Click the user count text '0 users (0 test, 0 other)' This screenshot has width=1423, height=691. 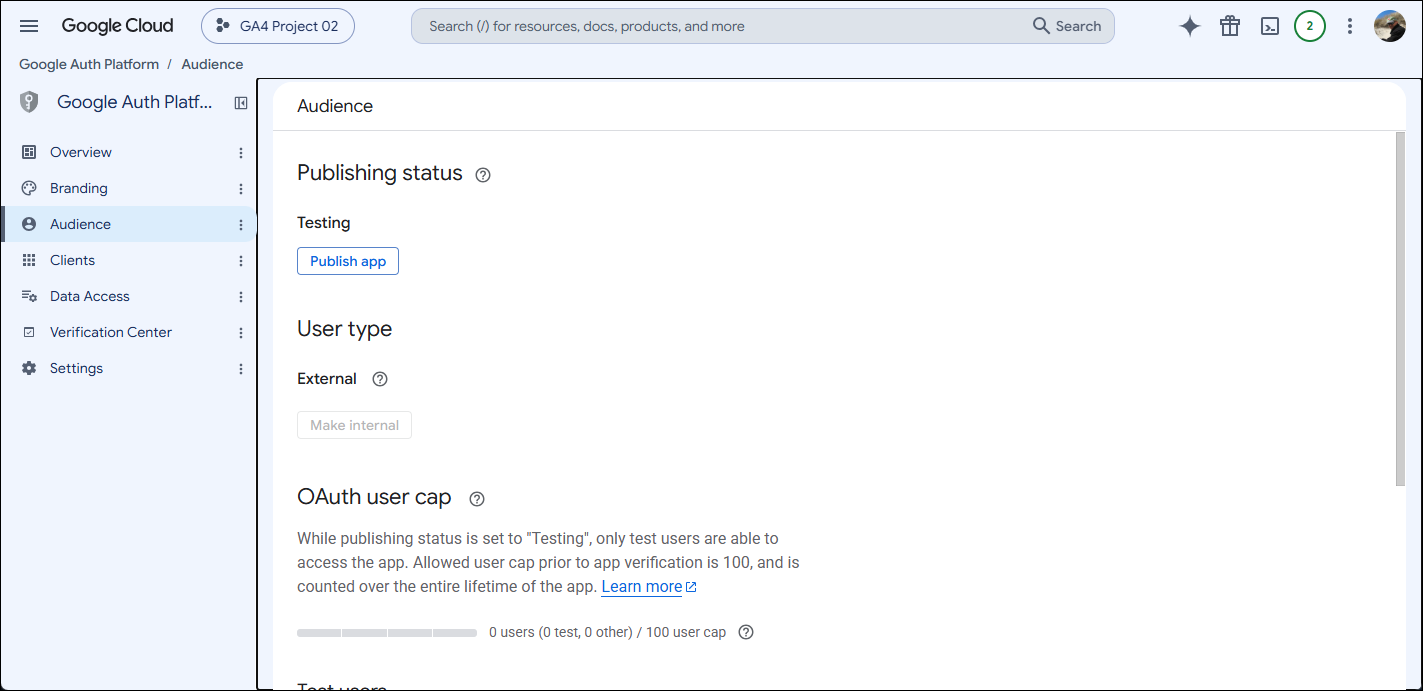[x=563, y=632]
